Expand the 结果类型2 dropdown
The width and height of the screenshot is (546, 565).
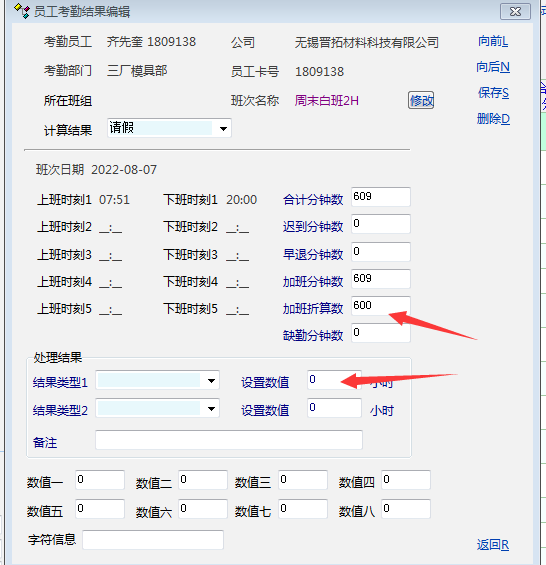tap(211, 409)
